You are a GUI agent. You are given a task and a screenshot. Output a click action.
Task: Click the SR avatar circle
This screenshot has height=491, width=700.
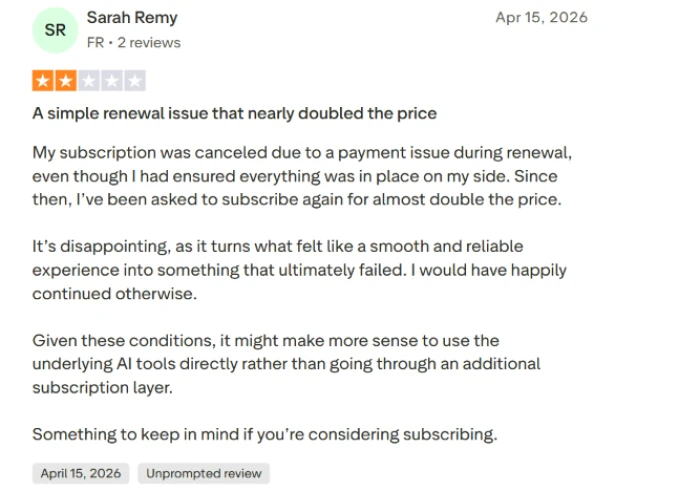point(55,30)
